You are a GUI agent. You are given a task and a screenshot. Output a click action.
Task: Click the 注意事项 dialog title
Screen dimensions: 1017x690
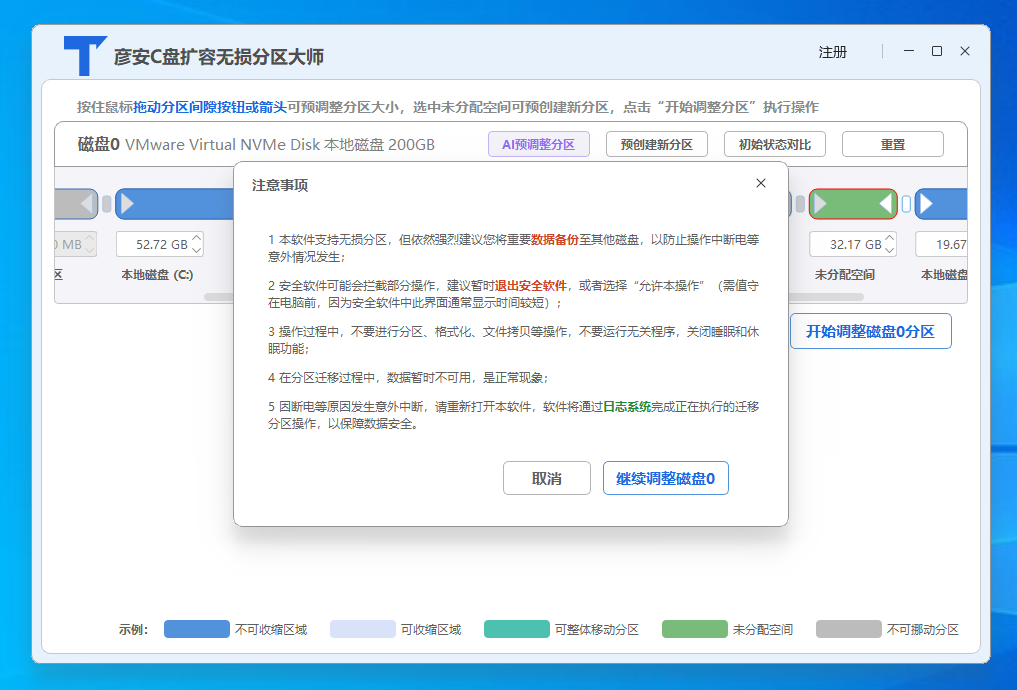click(280, 185)
